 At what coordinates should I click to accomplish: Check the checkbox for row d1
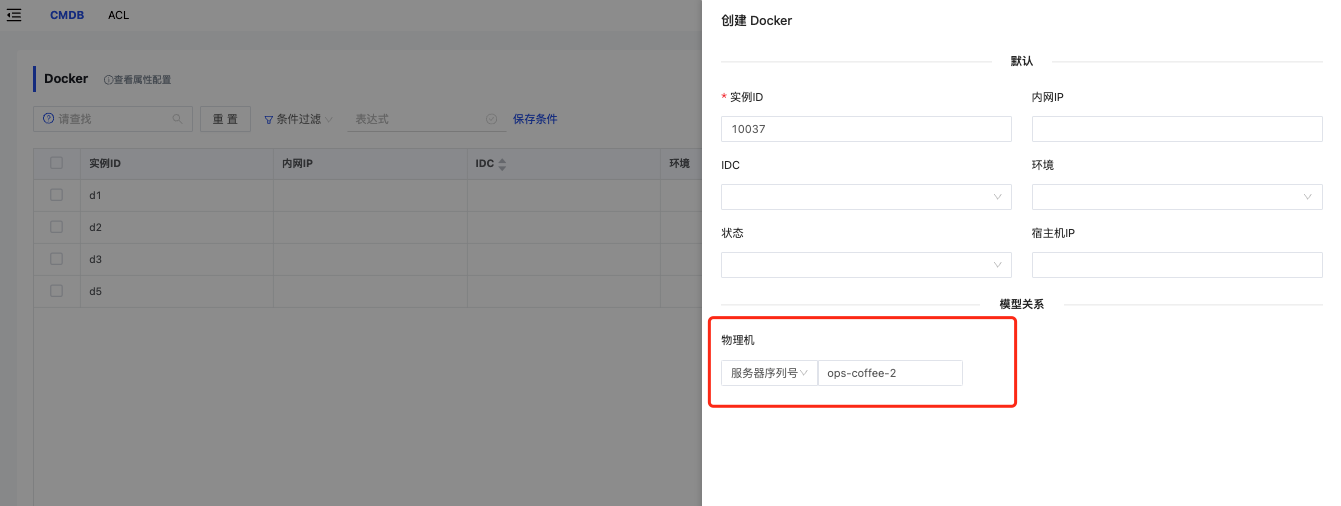click(57, 195)
